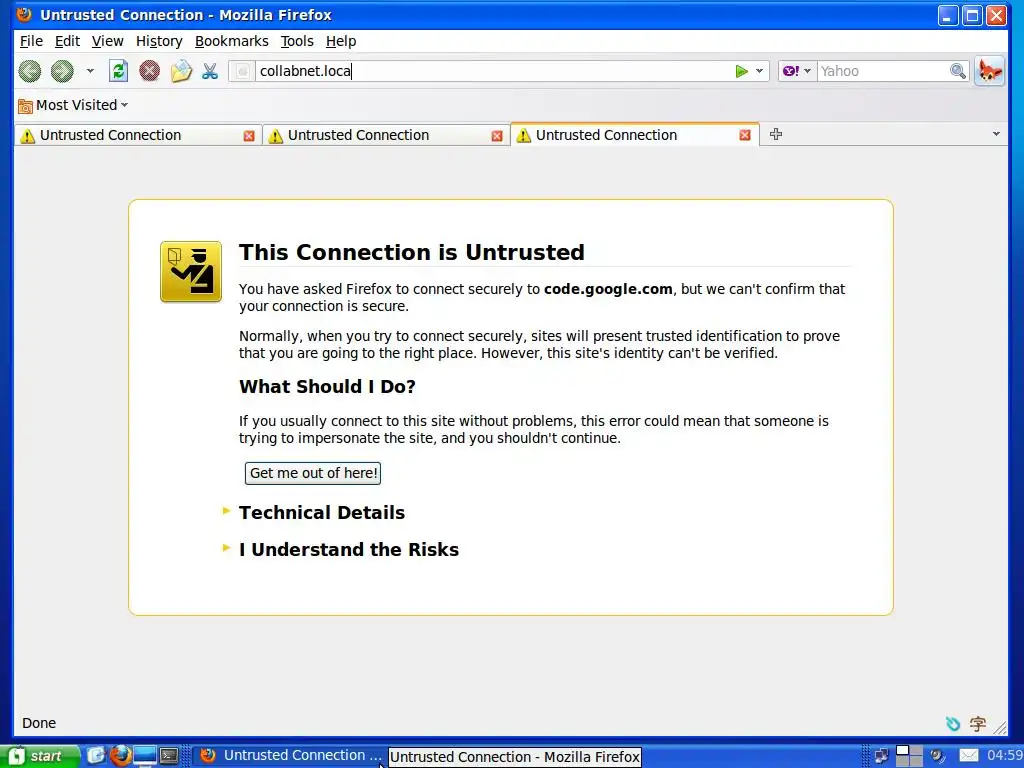Click the fox icon on toolbar's right end
The height and width of the screenshot is (768, 1024).
pyautogui.click(x=989, y=71)
